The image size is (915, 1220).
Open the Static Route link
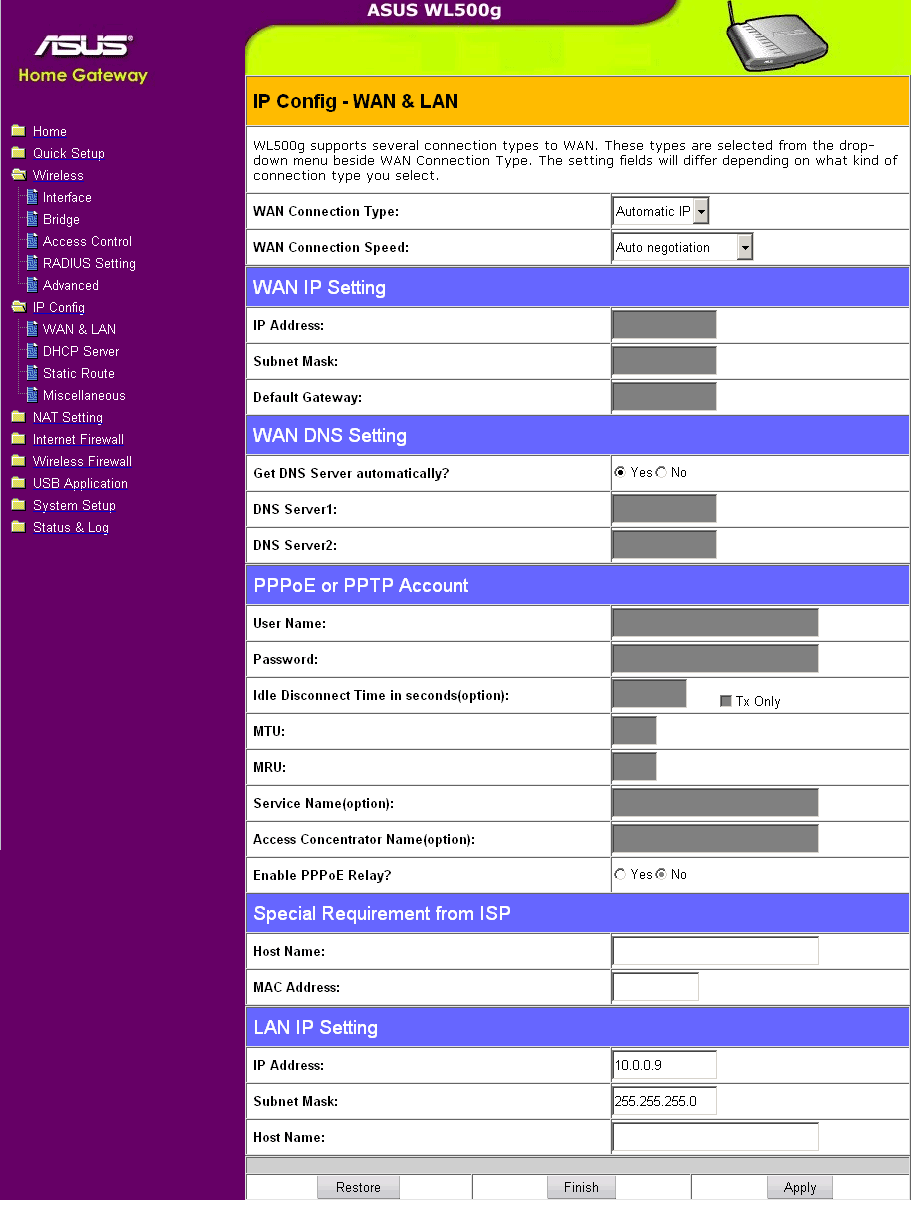point(79,373)
